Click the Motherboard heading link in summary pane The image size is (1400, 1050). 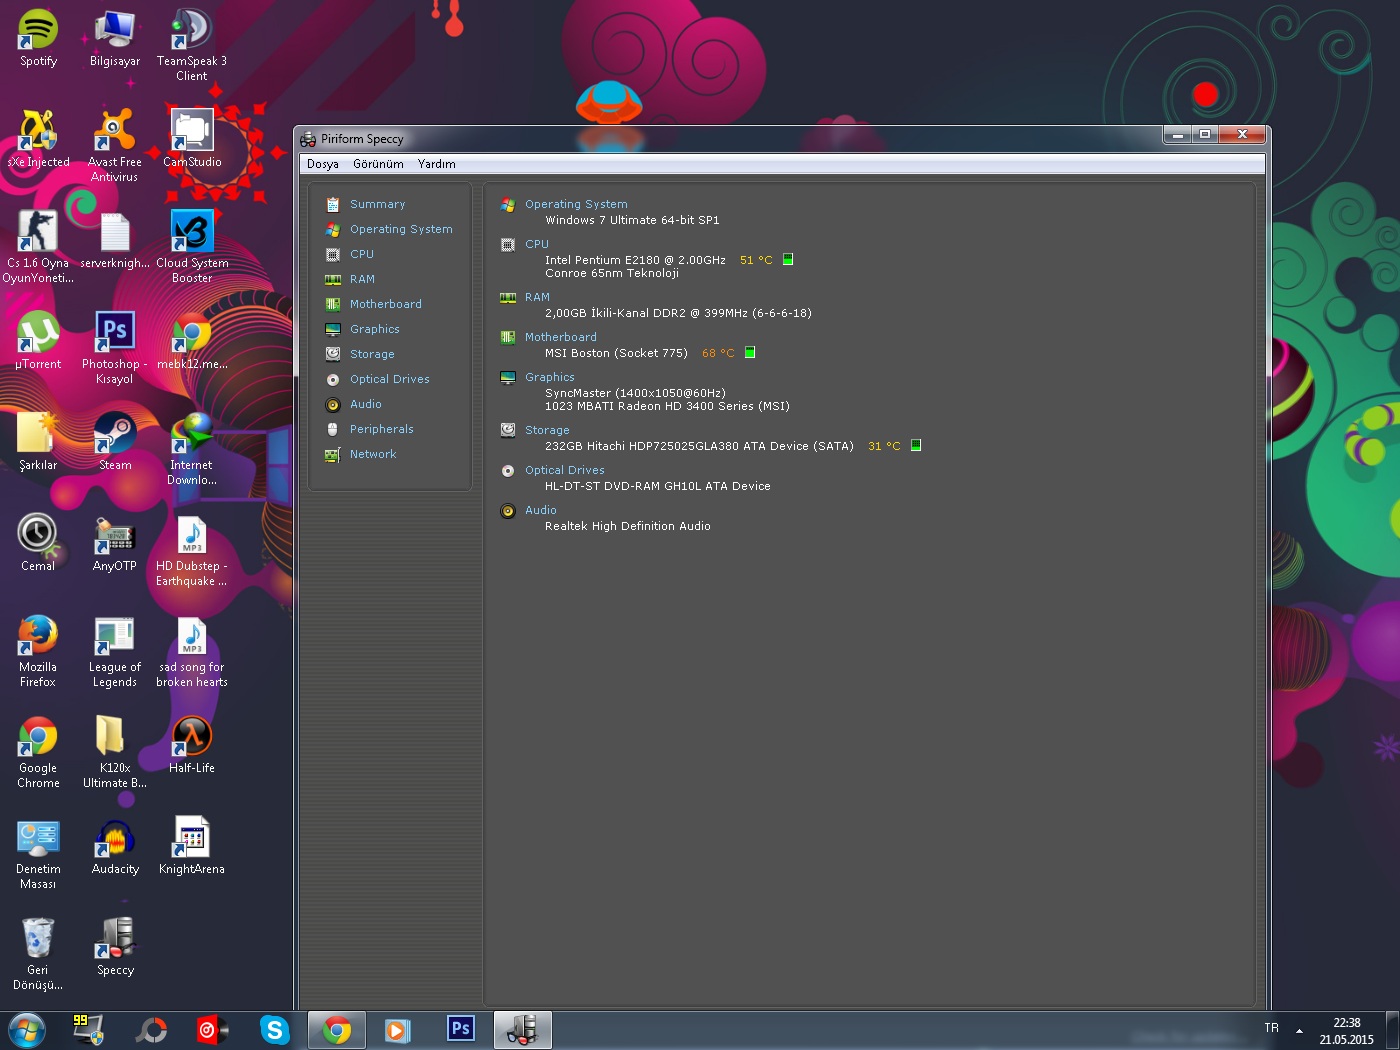(560, 337)
